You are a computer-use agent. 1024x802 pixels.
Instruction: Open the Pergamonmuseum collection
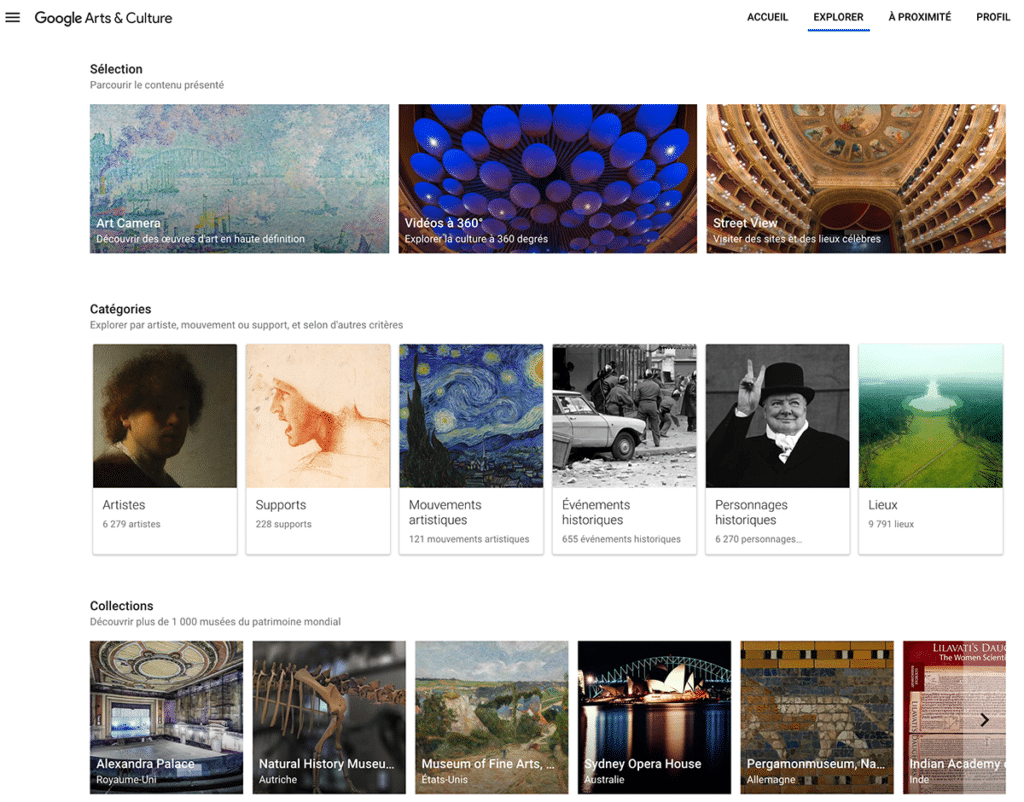(x=817, y=717)
